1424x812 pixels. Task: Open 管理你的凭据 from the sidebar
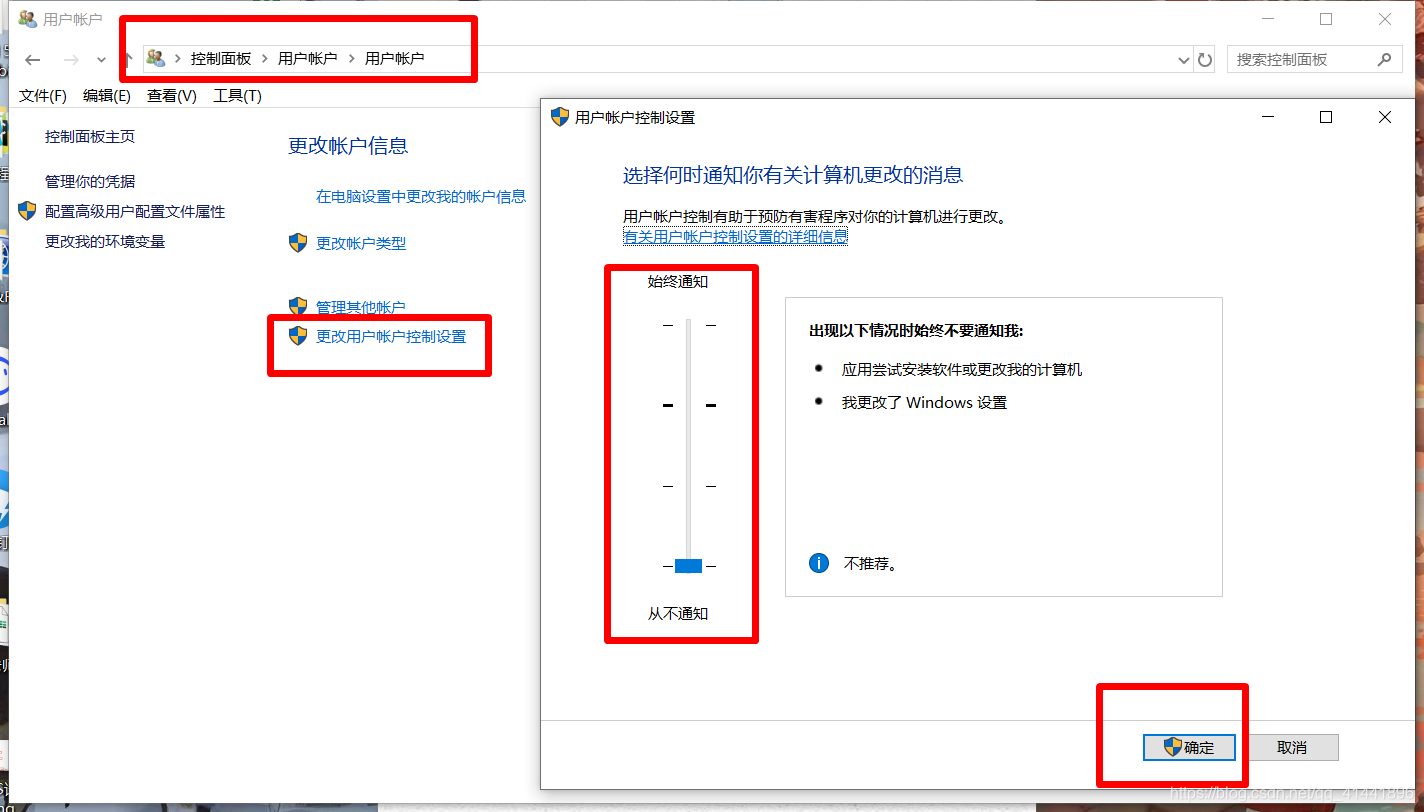click(88, 181)
